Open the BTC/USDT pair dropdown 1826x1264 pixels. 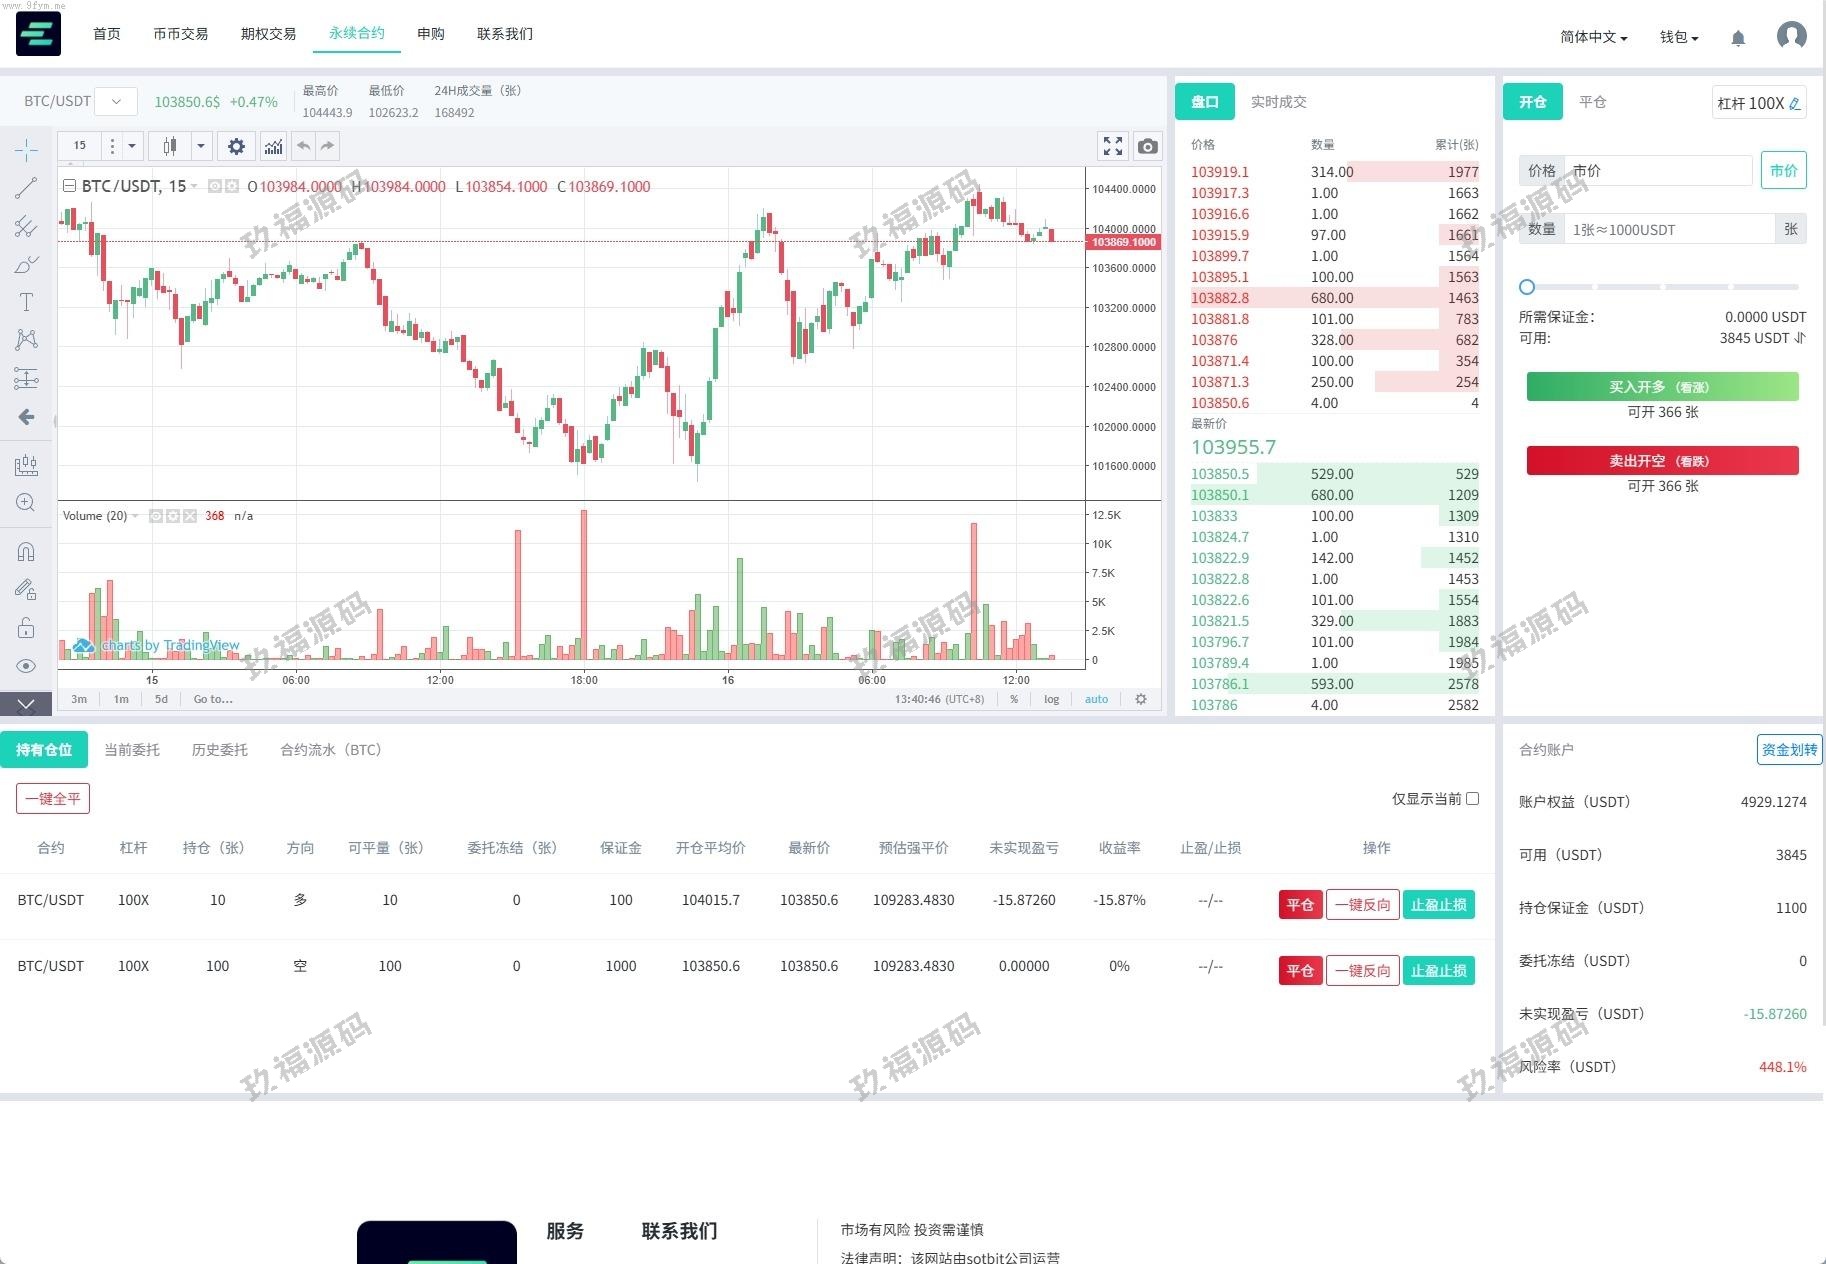(116, 101)
